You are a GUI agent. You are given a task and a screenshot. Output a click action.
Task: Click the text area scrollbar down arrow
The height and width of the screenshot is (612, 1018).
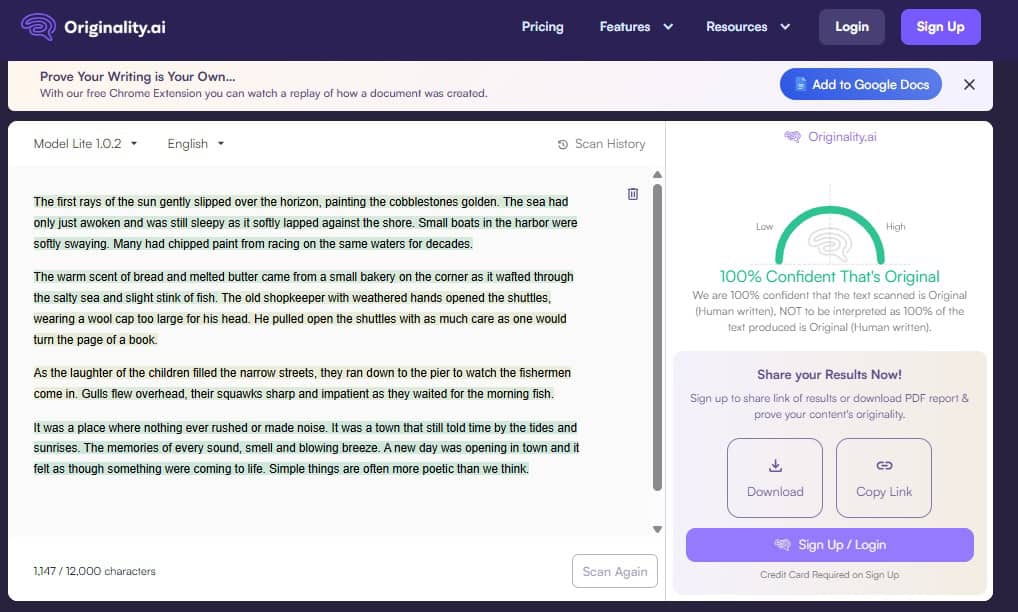pos(657,529)
